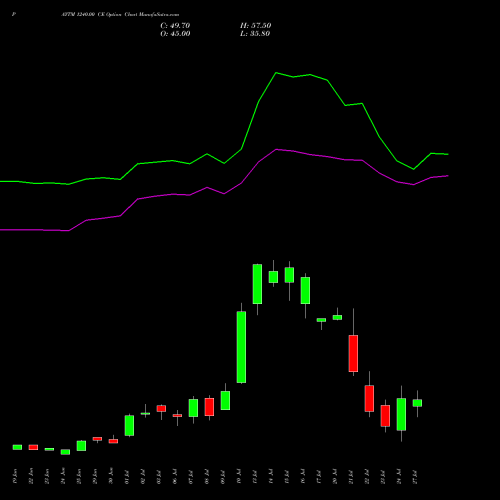Select the red candle for 21 Jul
This screenshot has width=500, height=500.
point(353,353)
